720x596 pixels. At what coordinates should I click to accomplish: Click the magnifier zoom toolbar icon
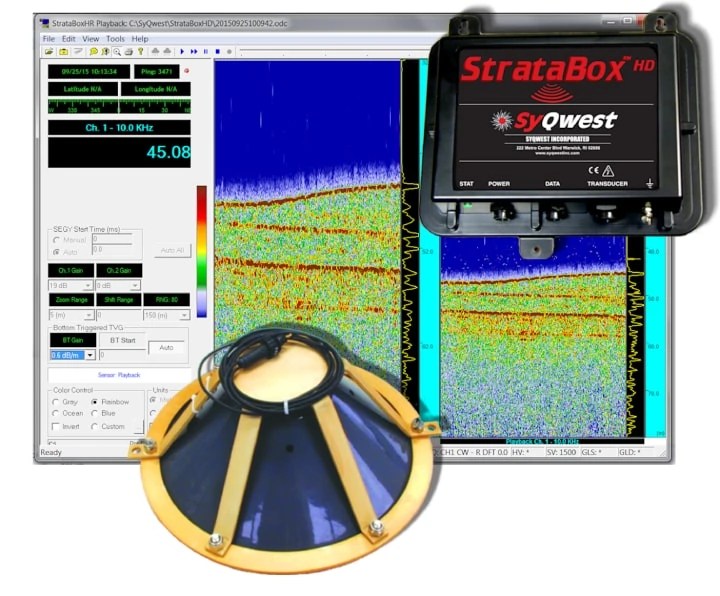click(x=117, y=52)
